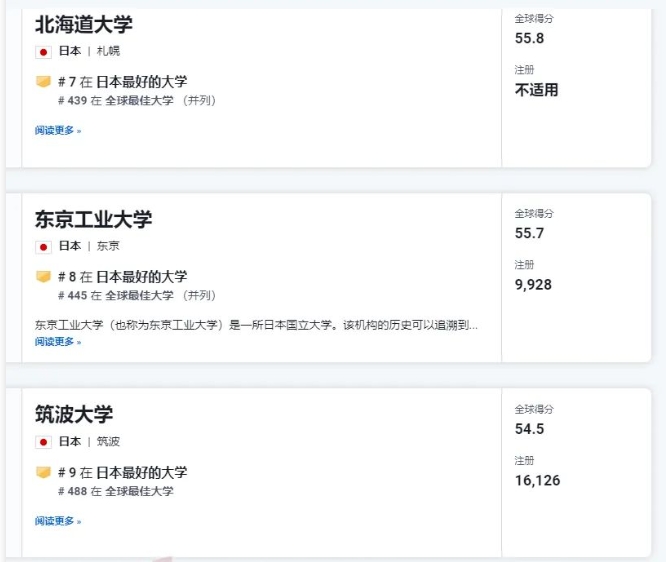Click #9 在 日本最好的大学 ranking text
The width and height of the screenshot is (666, 562).
point(122,472)
